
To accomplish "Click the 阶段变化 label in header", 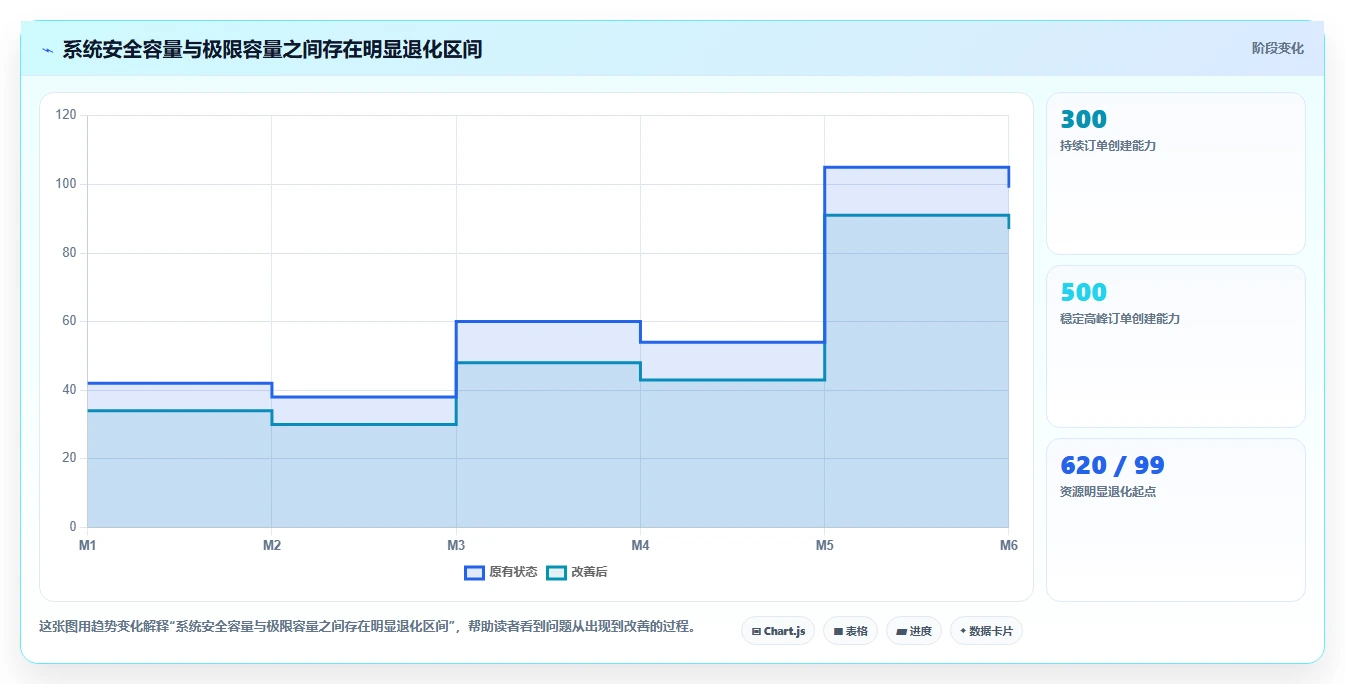I will pyautogui.click(x=1277, y=48).
